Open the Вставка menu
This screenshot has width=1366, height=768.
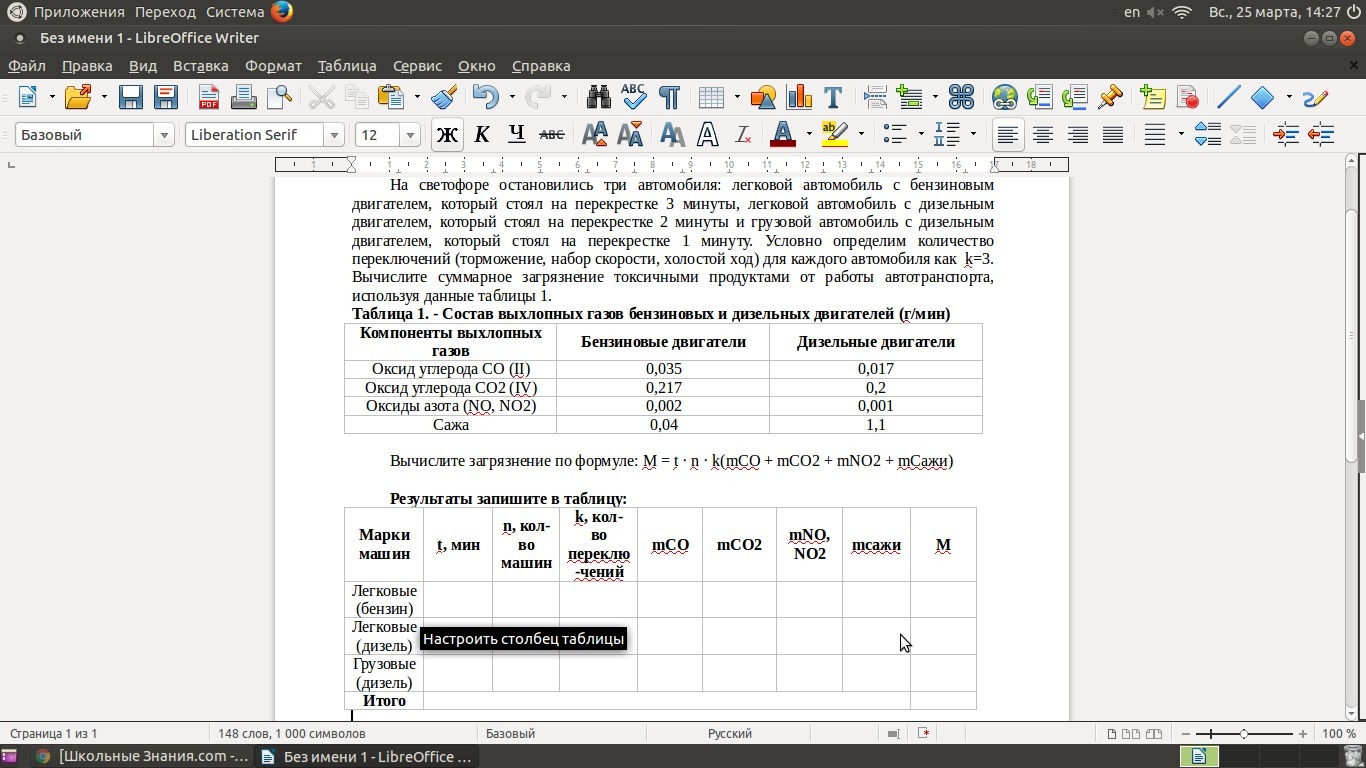tap(201, 66)
